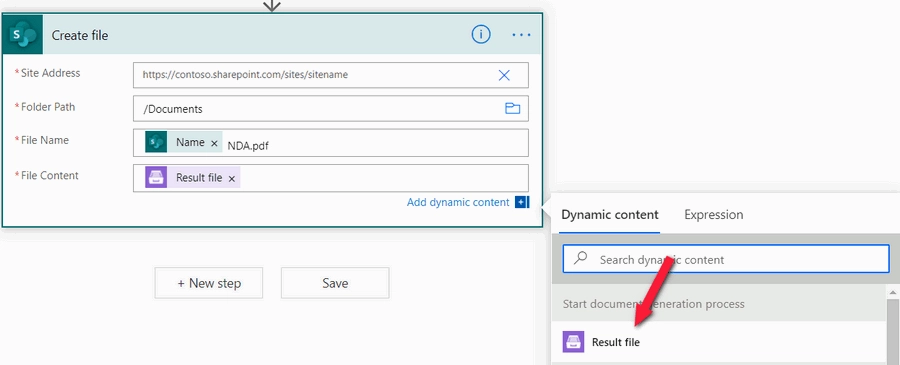Open the folder picker for Folder Path
This screenshot has height=365, width=900.
click(513, 108)
